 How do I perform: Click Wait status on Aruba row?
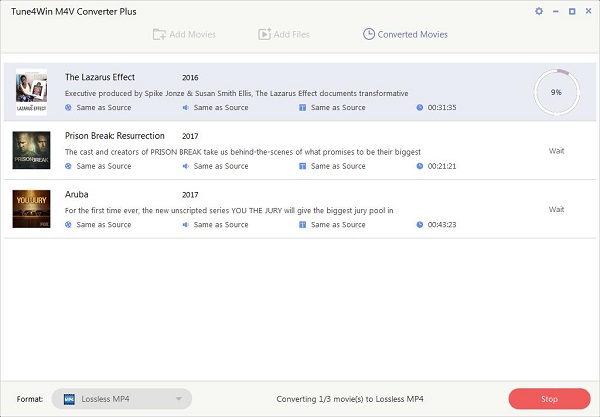(x=557, y=209)
